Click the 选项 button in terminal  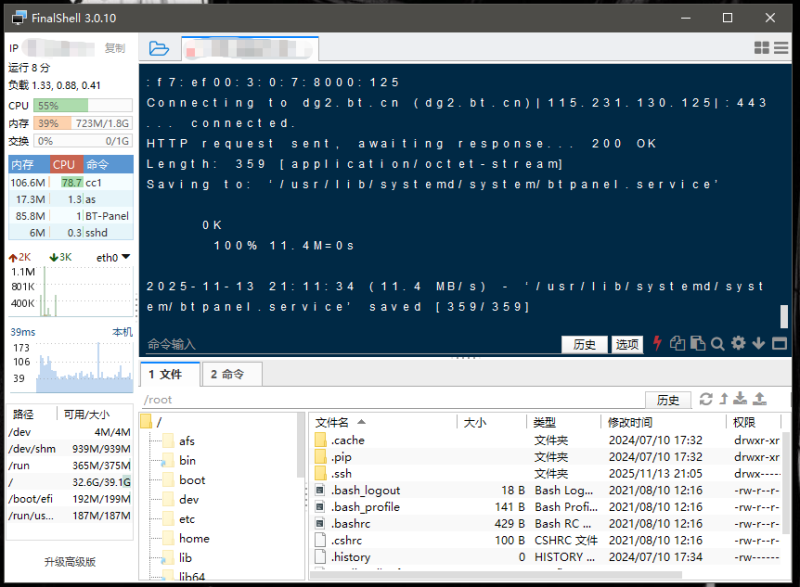pos(627,344)
